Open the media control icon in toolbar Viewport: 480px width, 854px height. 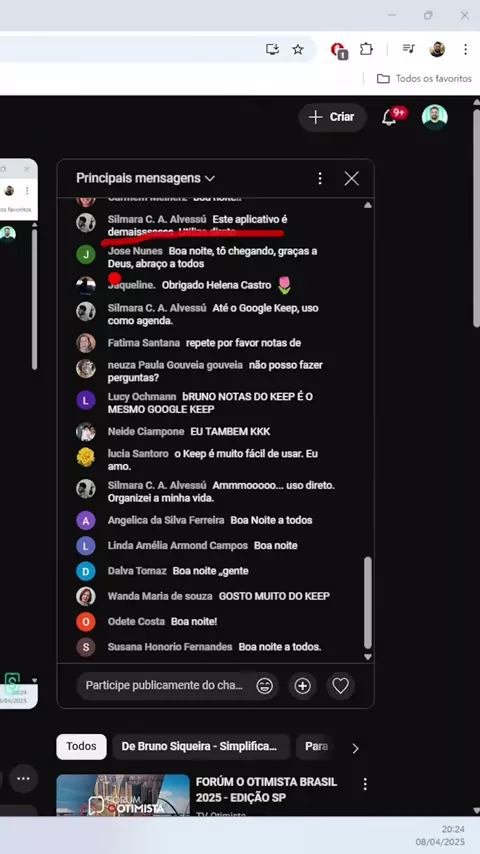click(x=409, y=50)
